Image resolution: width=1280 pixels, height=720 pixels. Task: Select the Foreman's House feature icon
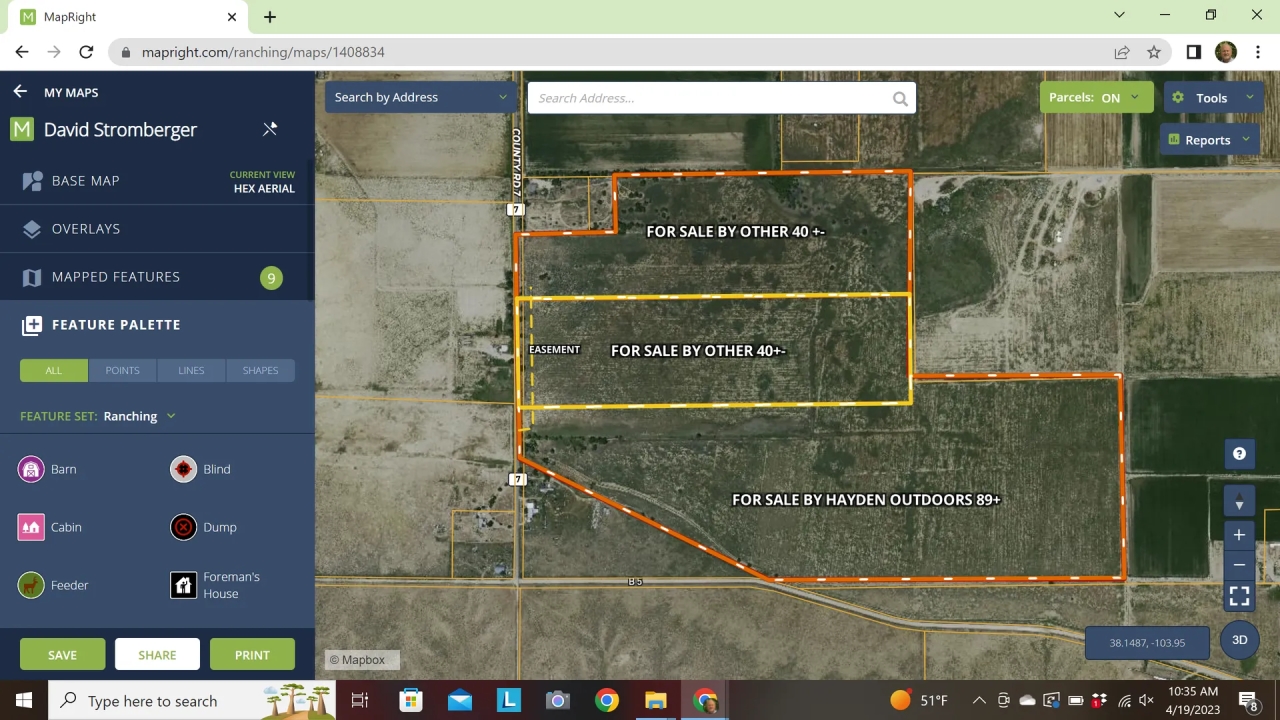(x=184, y=585)
